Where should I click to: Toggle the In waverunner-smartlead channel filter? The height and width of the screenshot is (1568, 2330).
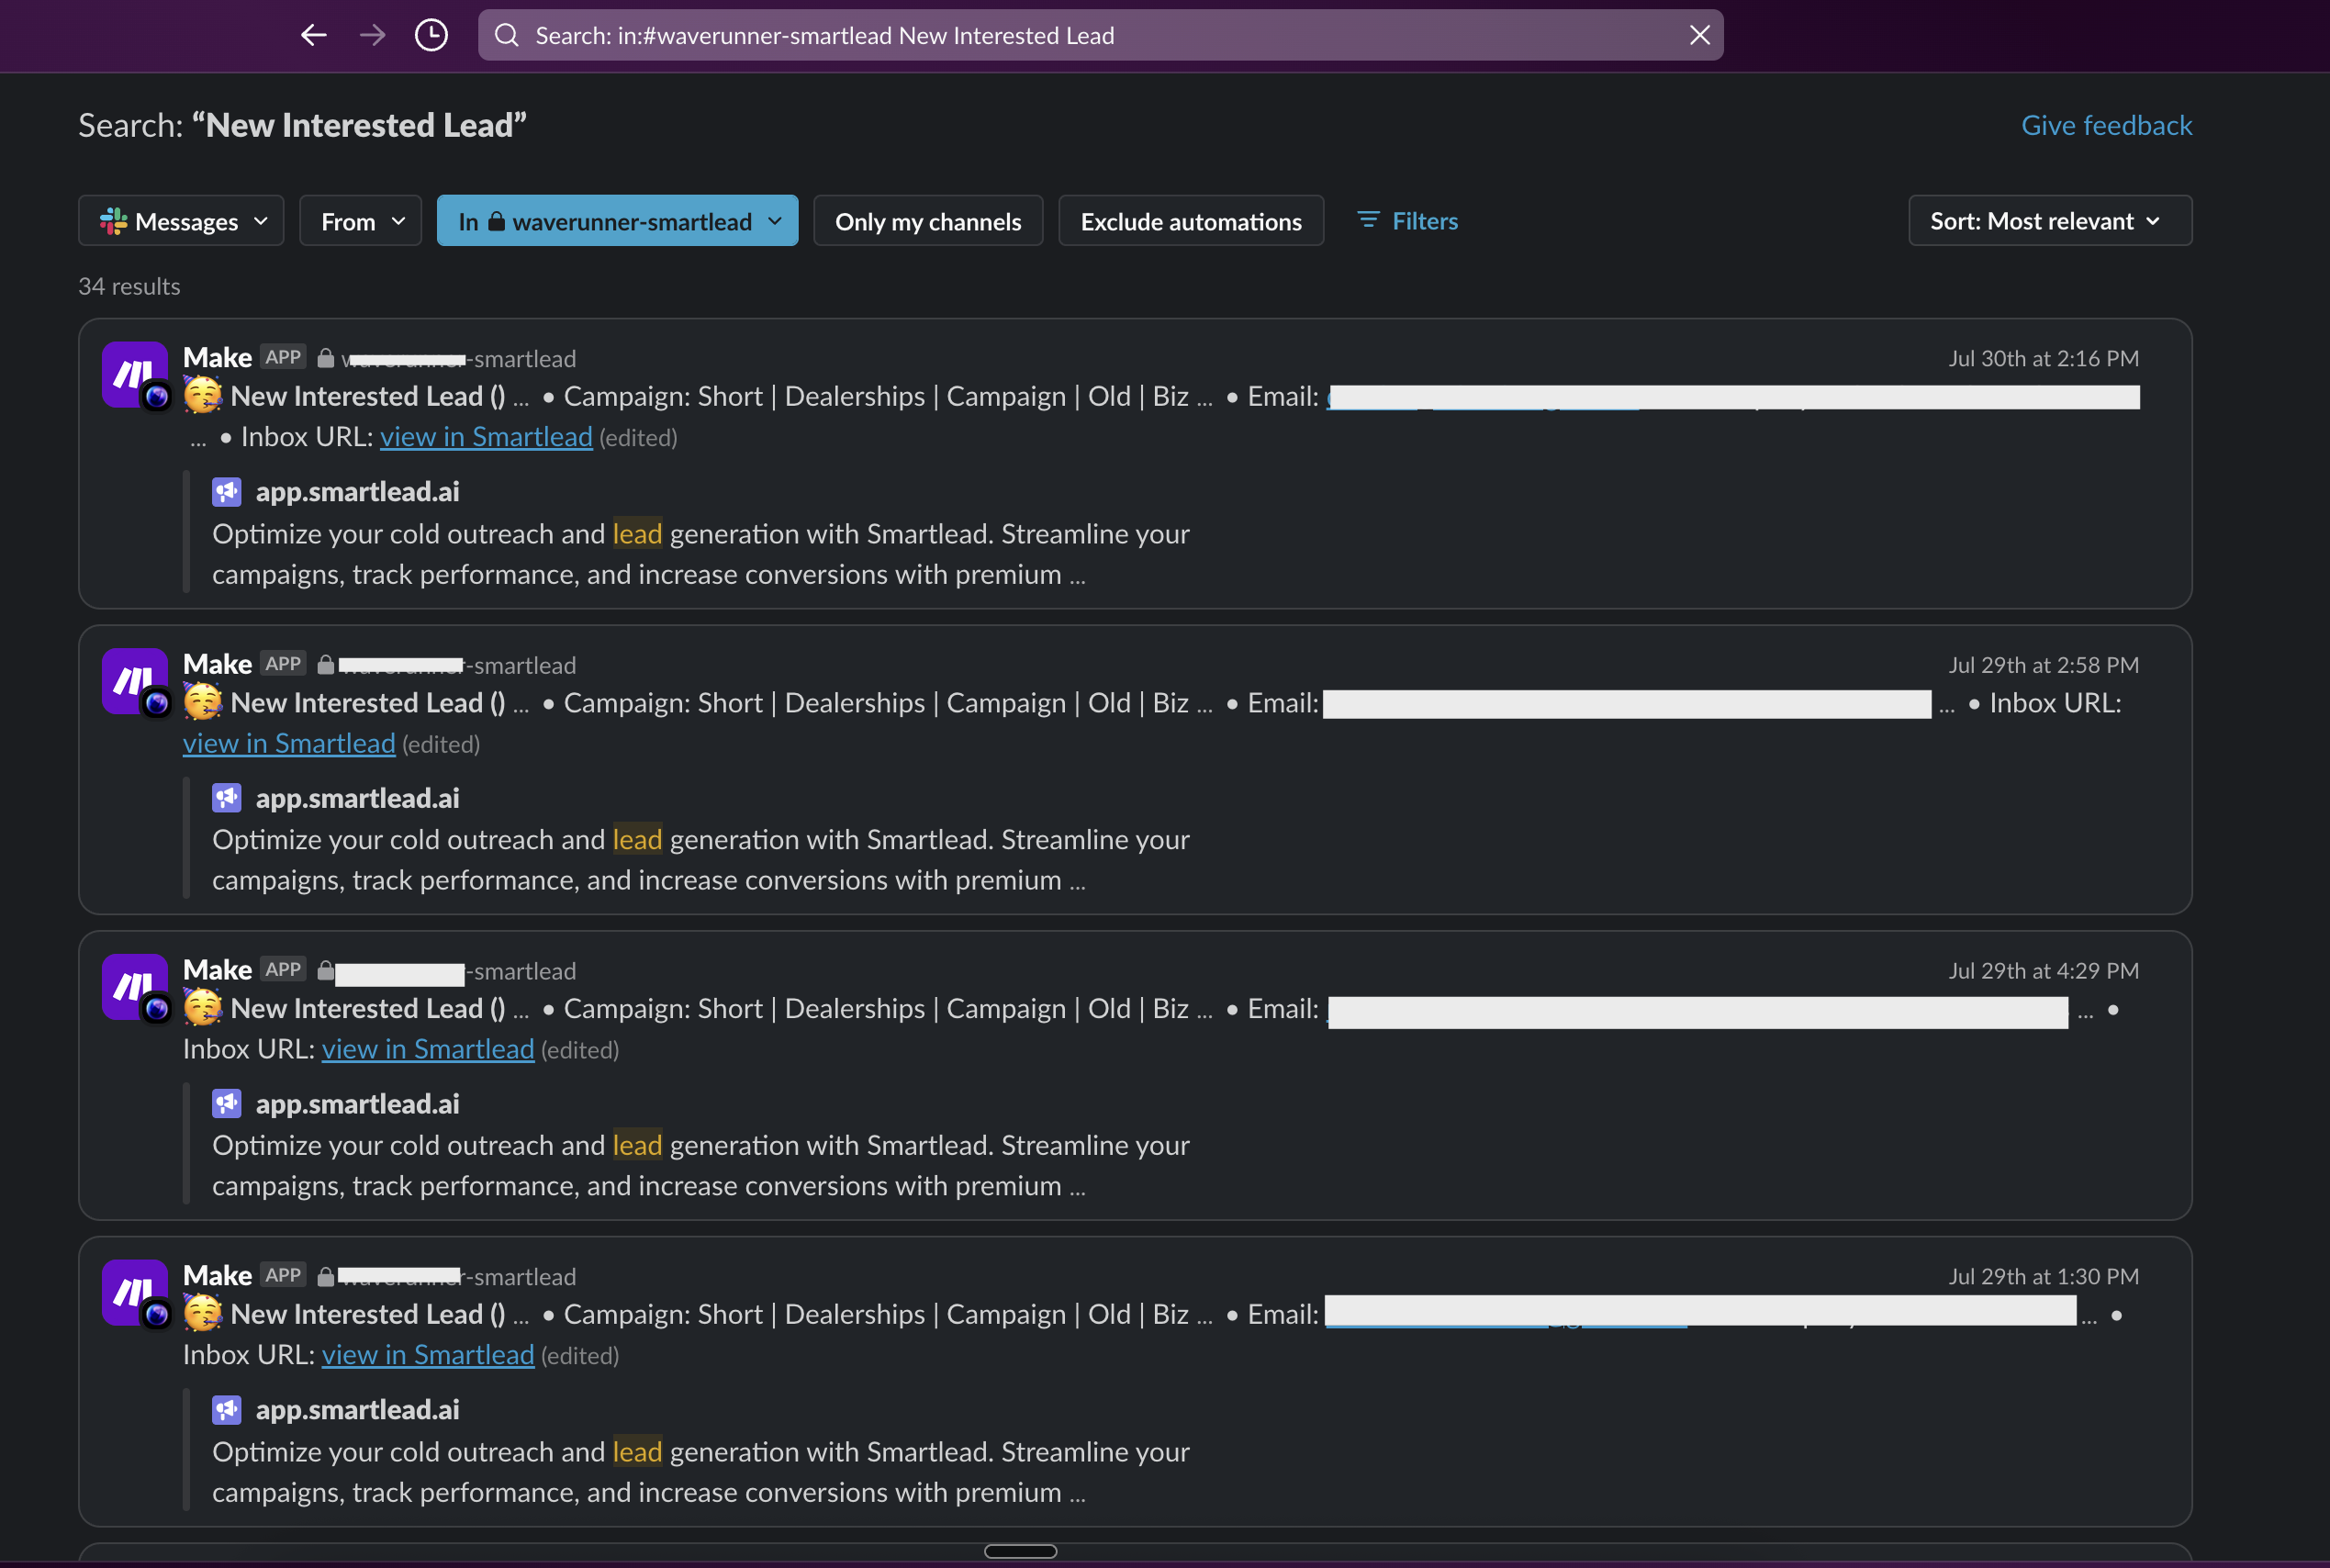point(617,221)
